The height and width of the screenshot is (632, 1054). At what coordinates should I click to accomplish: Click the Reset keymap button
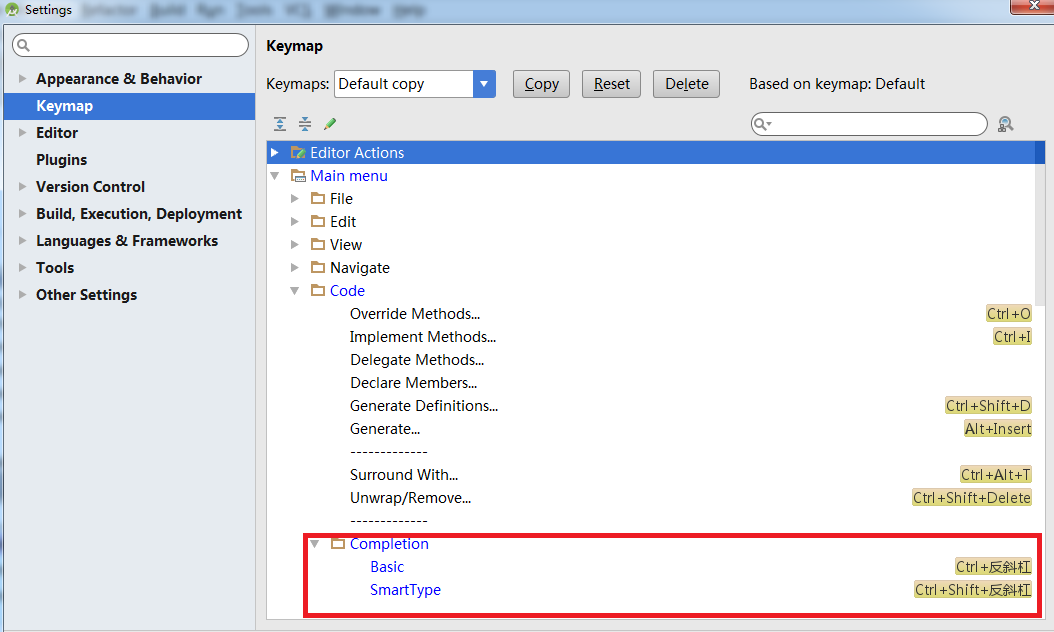(x=611, y=84)
